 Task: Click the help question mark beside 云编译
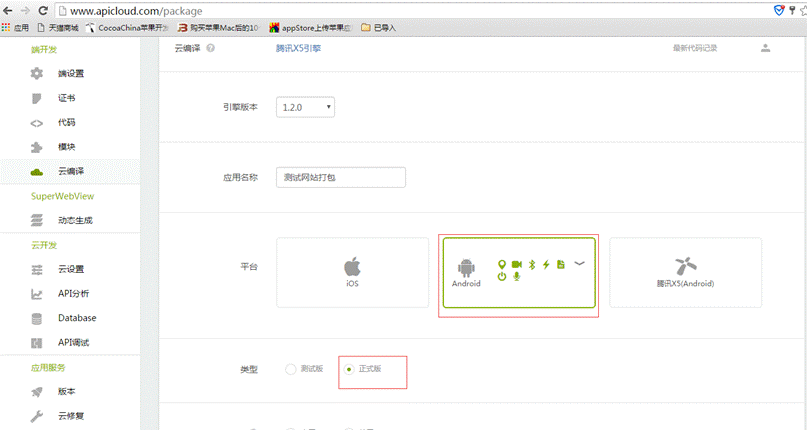pyautogui.click(x=211, y=48)
